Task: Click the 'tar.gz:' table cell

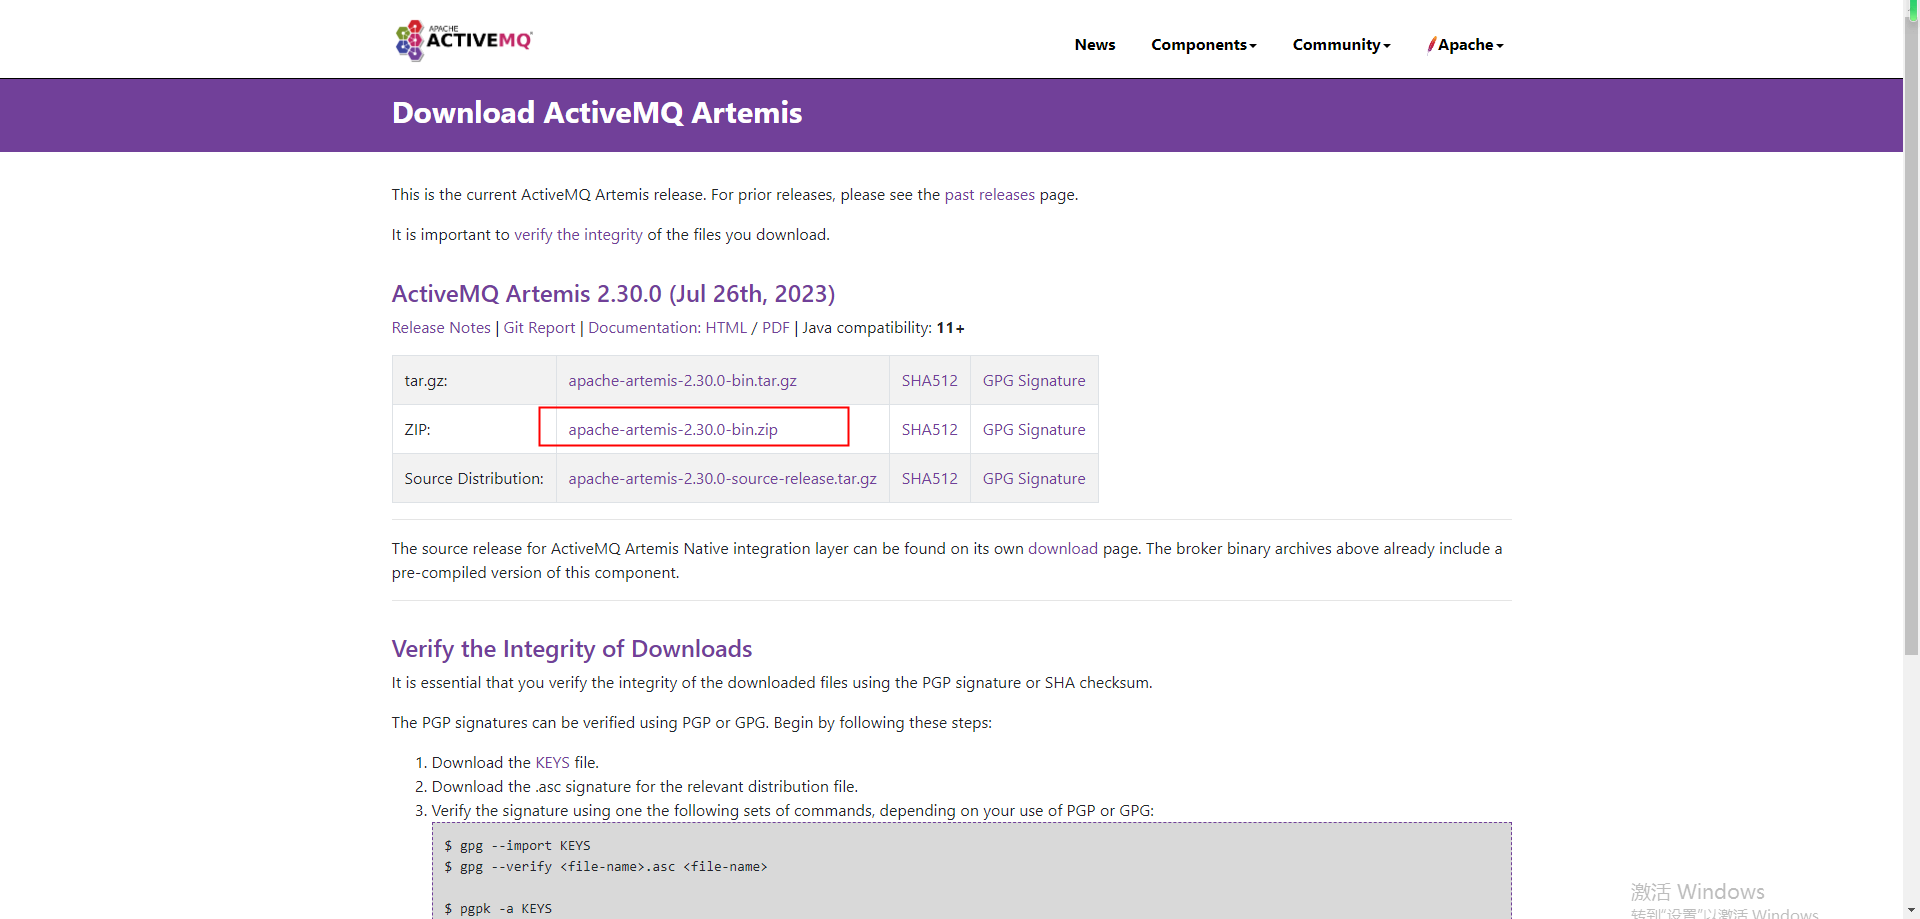Action: pyautogui.click(x=474, y=380)
